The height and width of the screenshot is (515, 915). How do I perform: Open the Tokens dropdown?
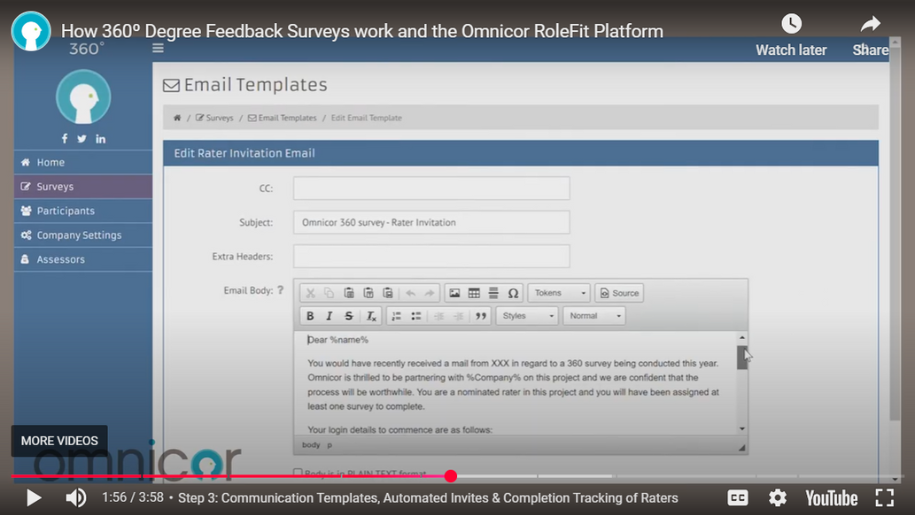pos(559,293)
